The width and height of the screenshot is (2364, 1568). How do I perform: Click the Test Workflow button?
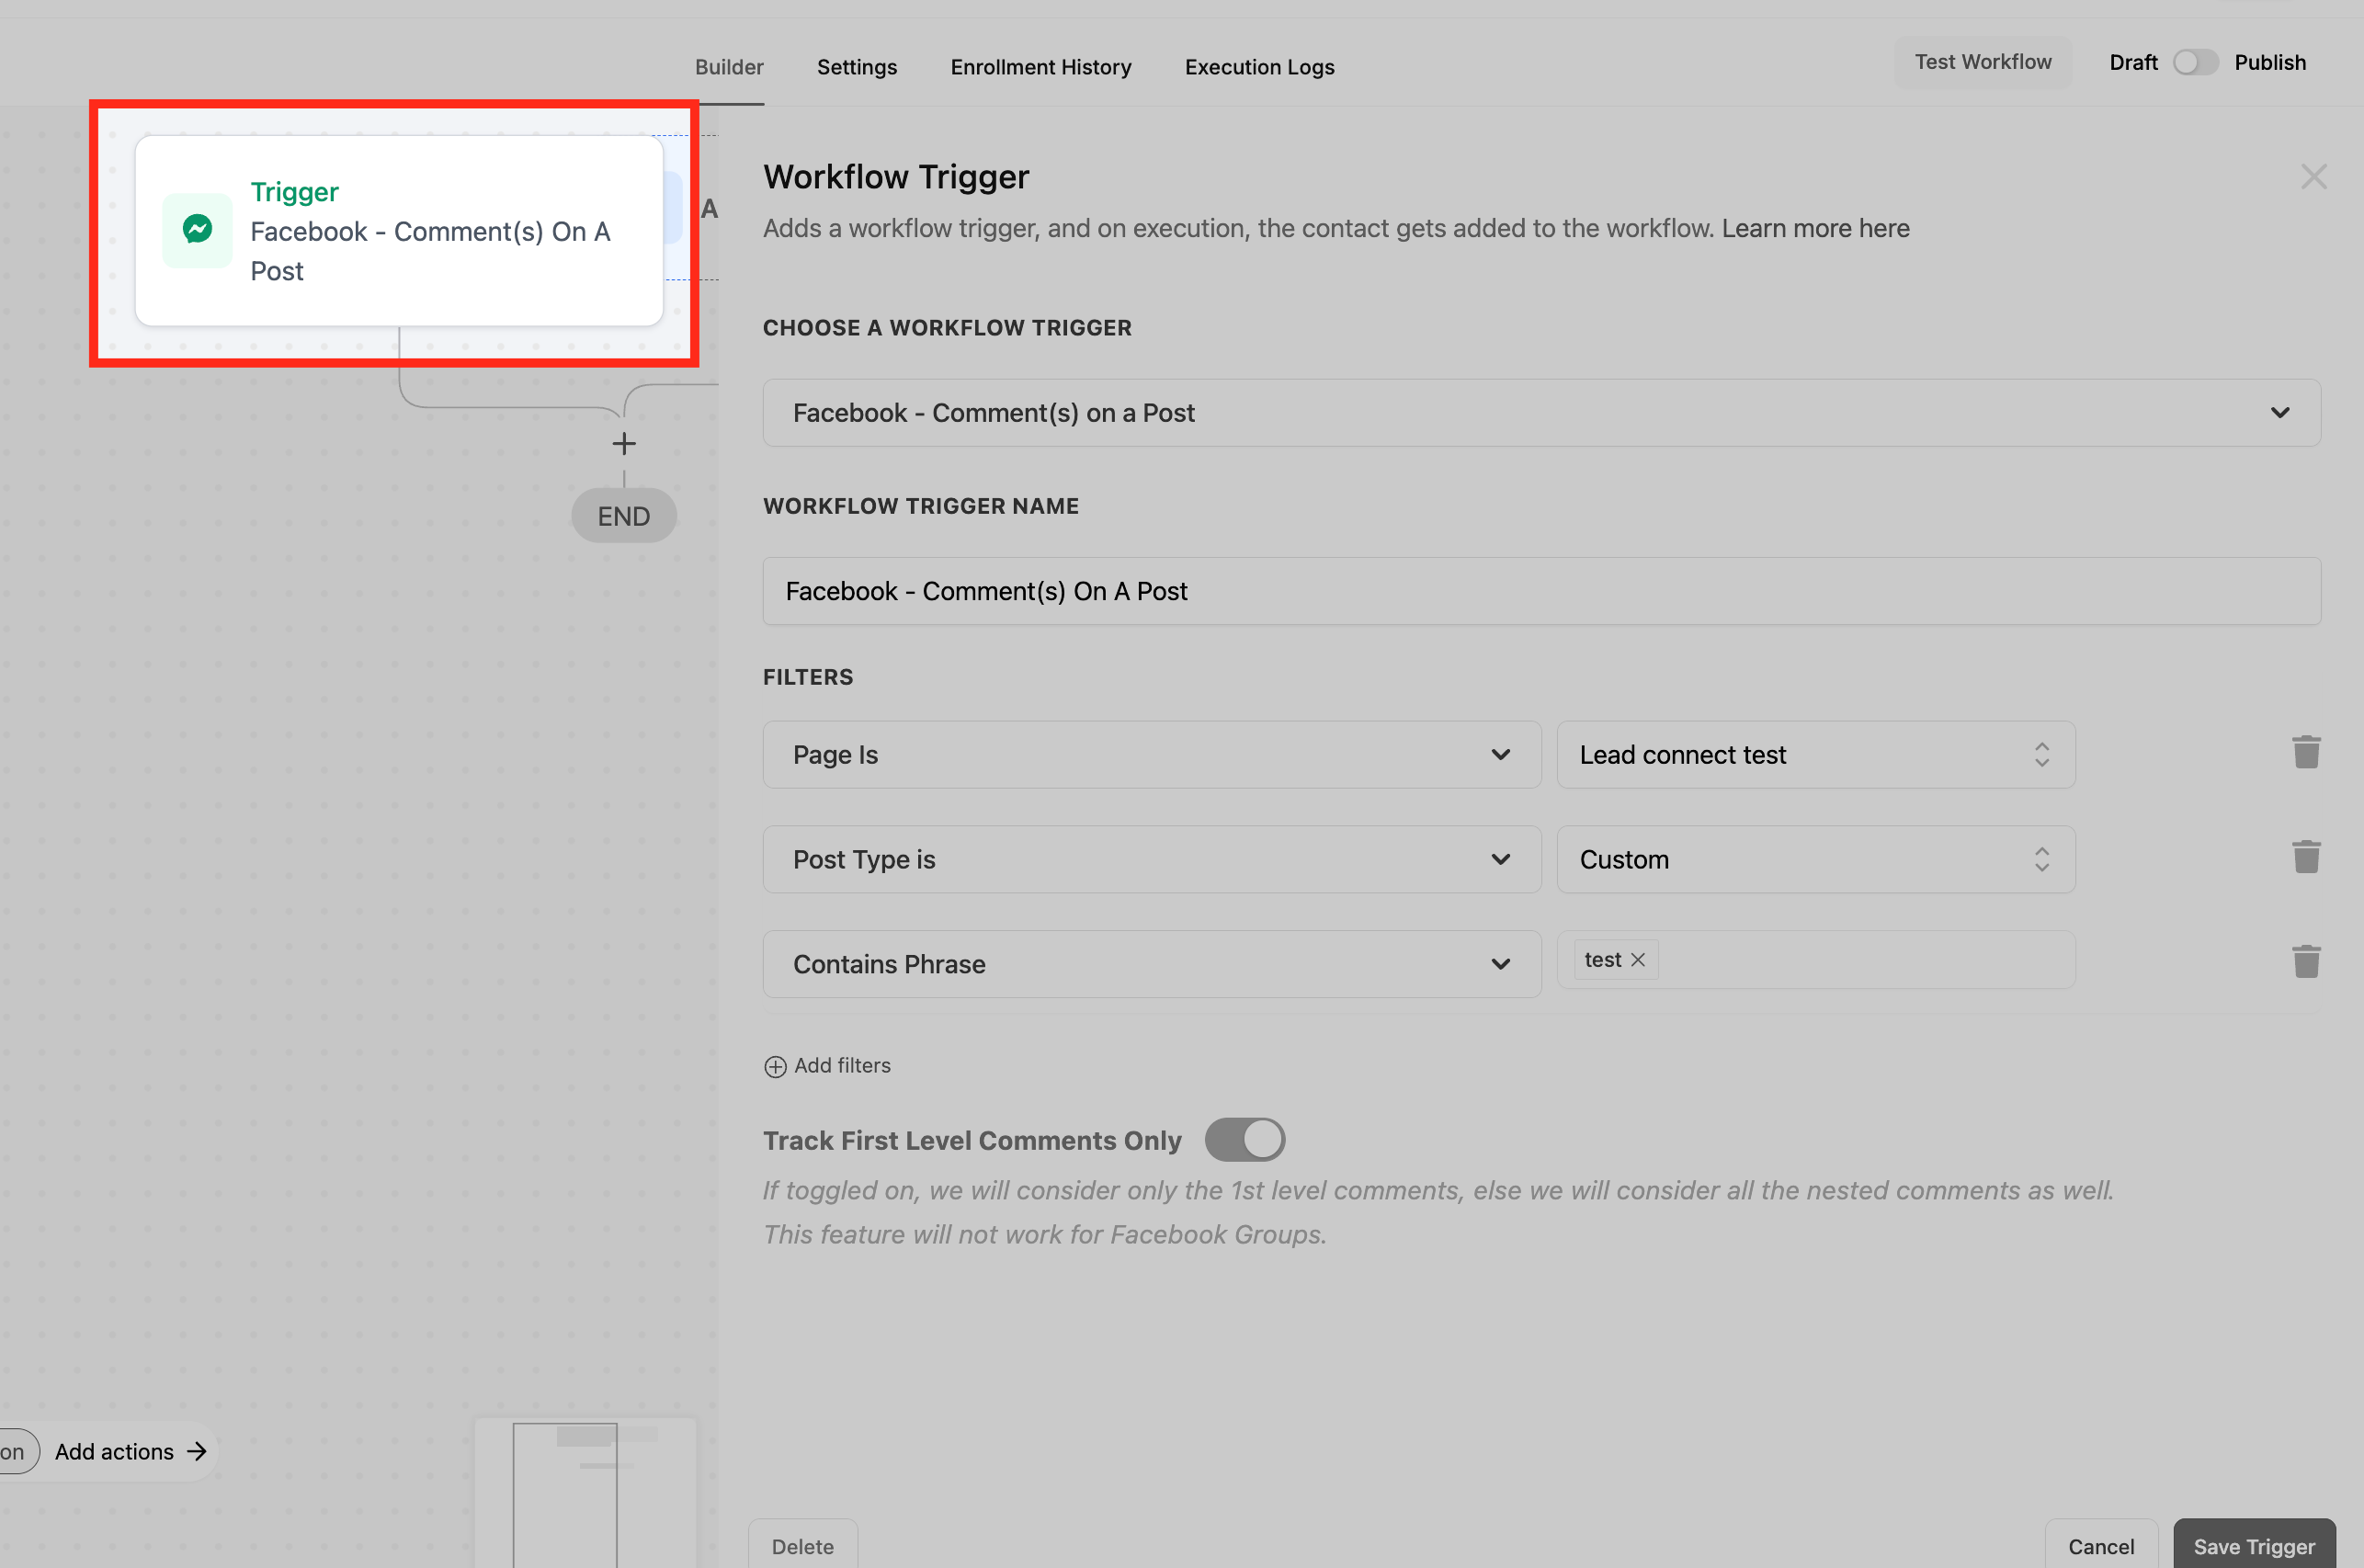point(1982,62)
